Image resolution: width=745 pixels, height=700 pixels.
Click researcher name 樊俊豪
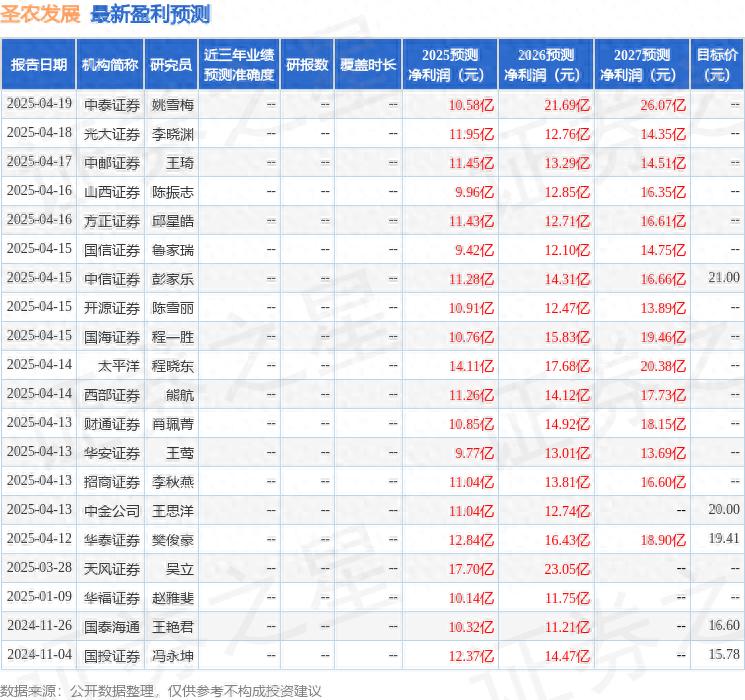click(x=173, y=540)
